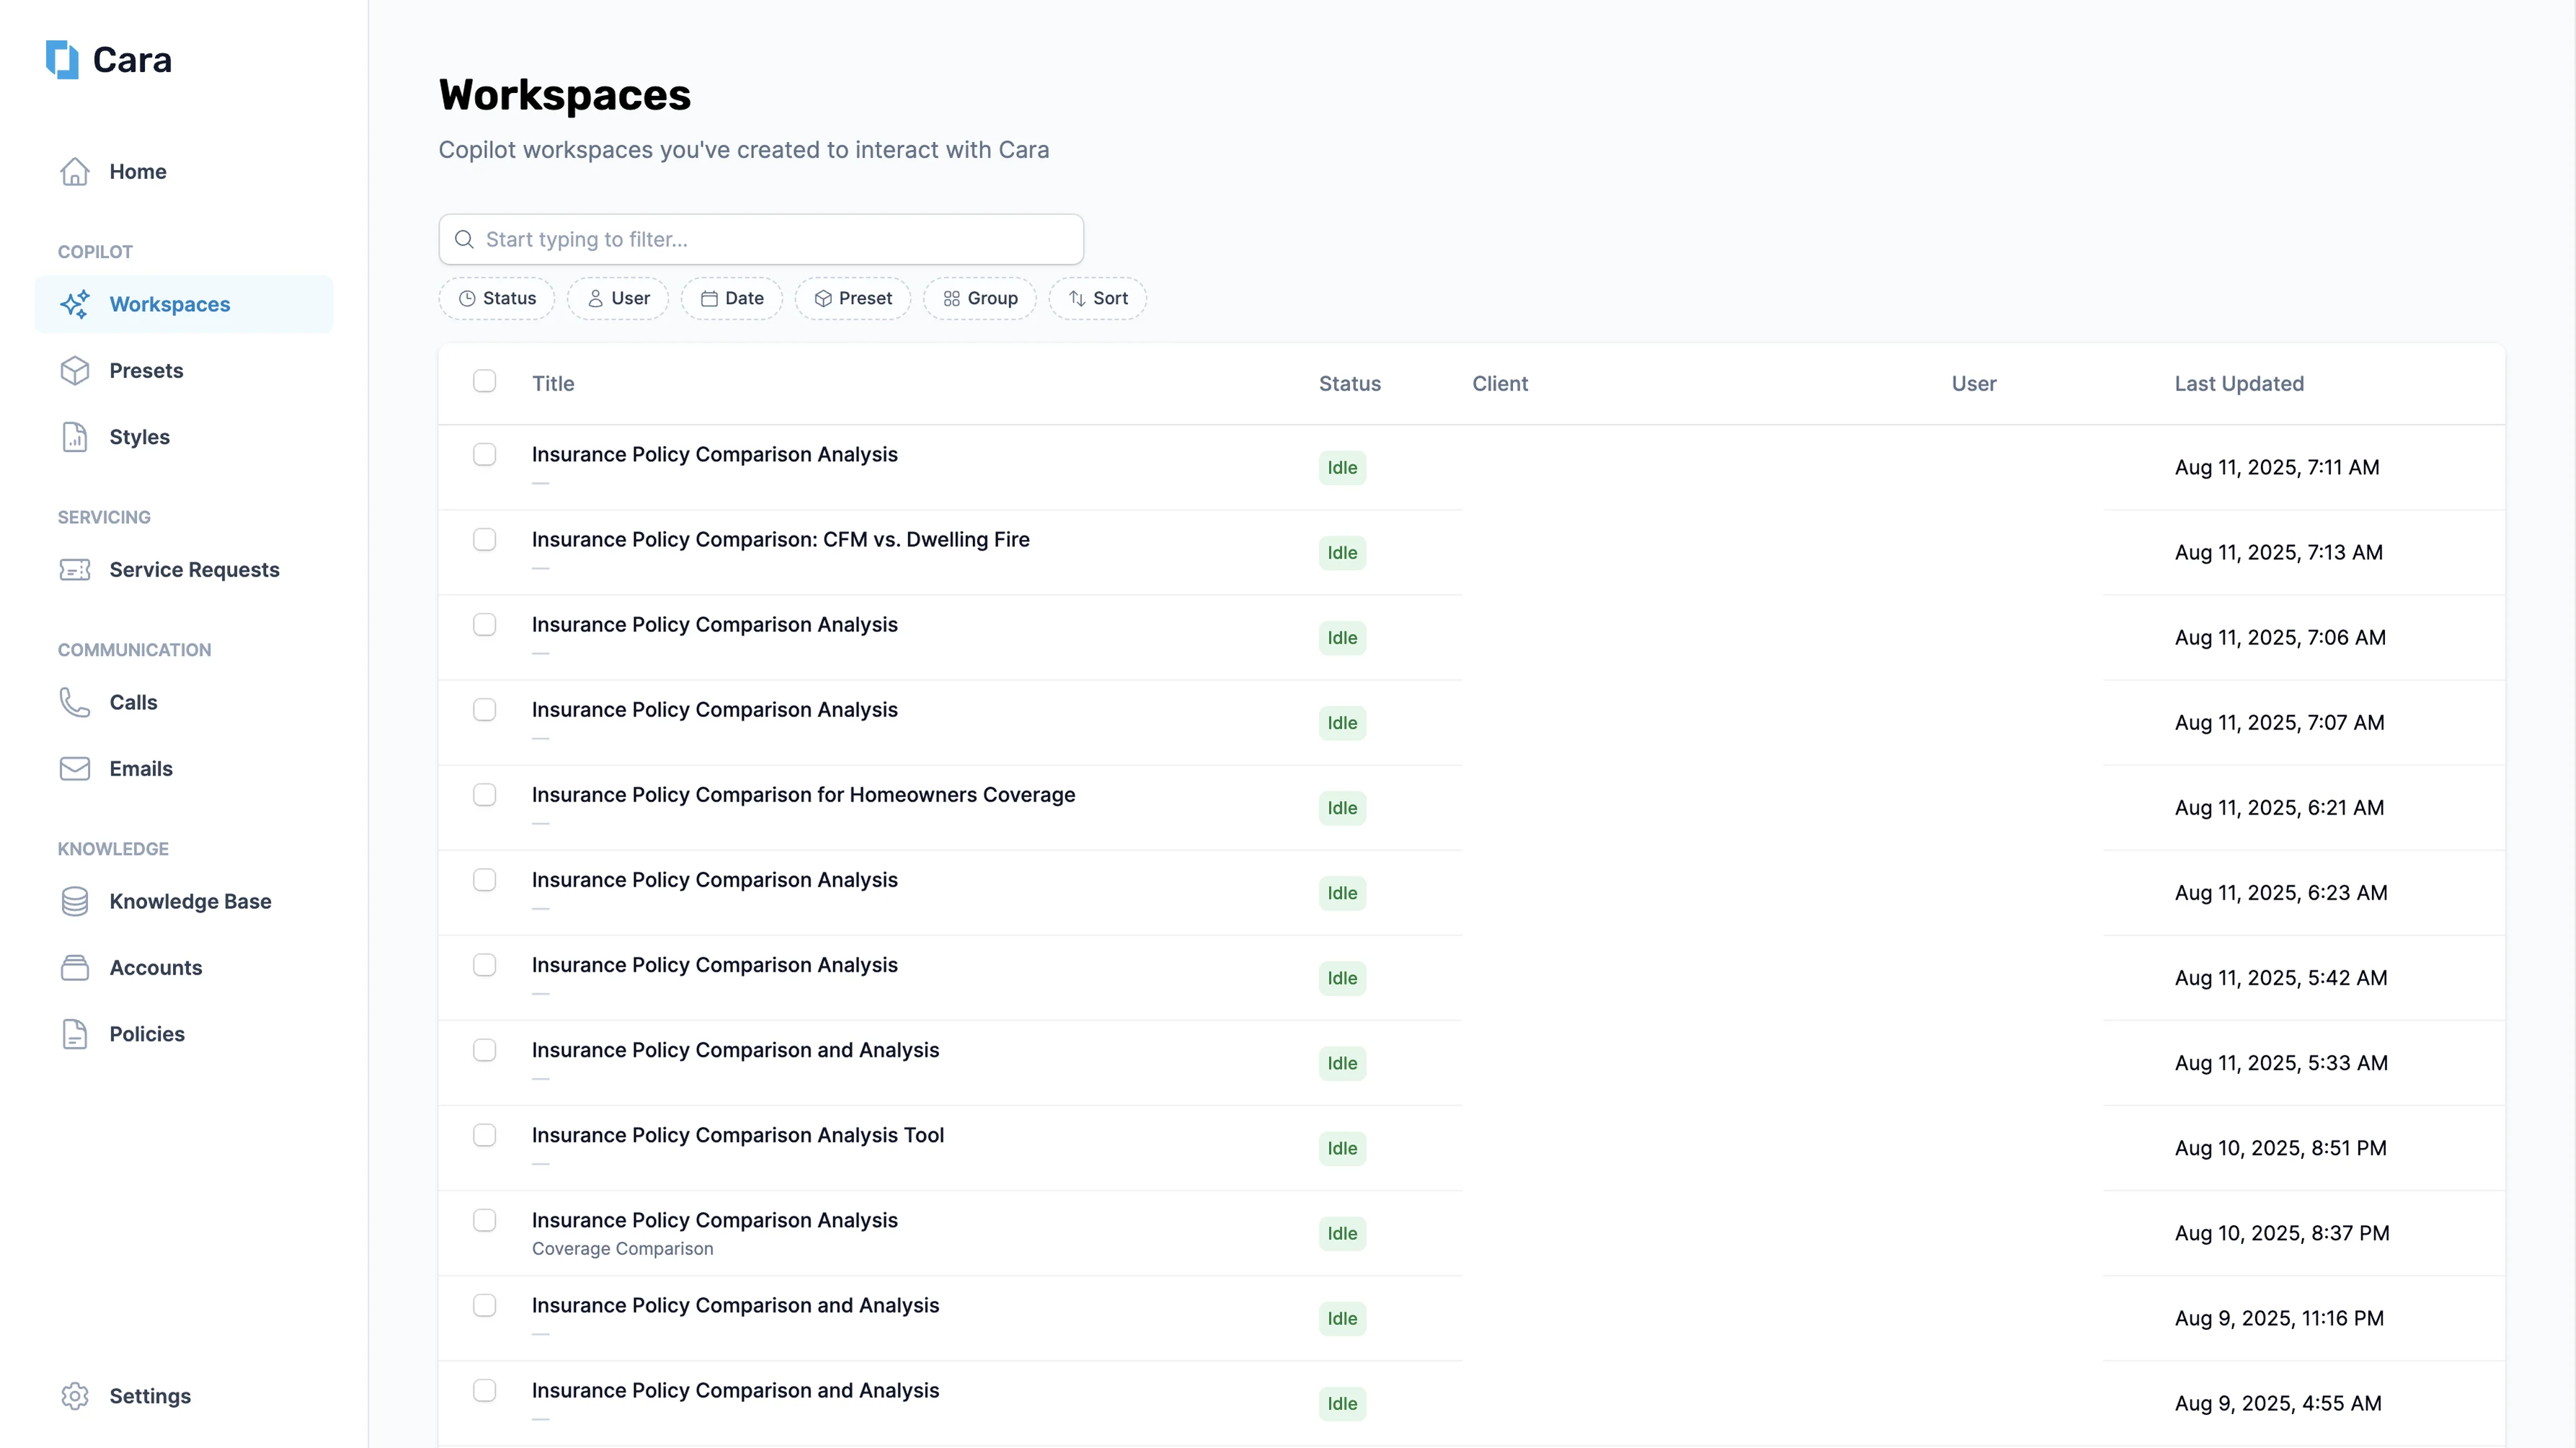Open Insurance Policy Comparison for Homeowners Coverage

803,794
